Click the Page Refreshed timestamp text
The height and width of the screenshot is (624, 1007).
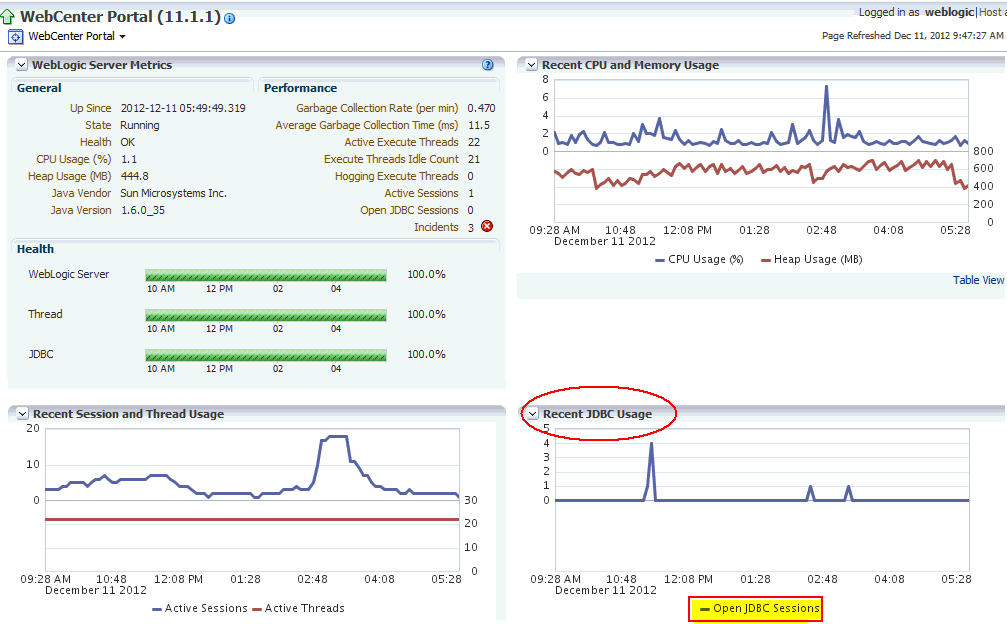pyautogui.click(x=913, y=35)
